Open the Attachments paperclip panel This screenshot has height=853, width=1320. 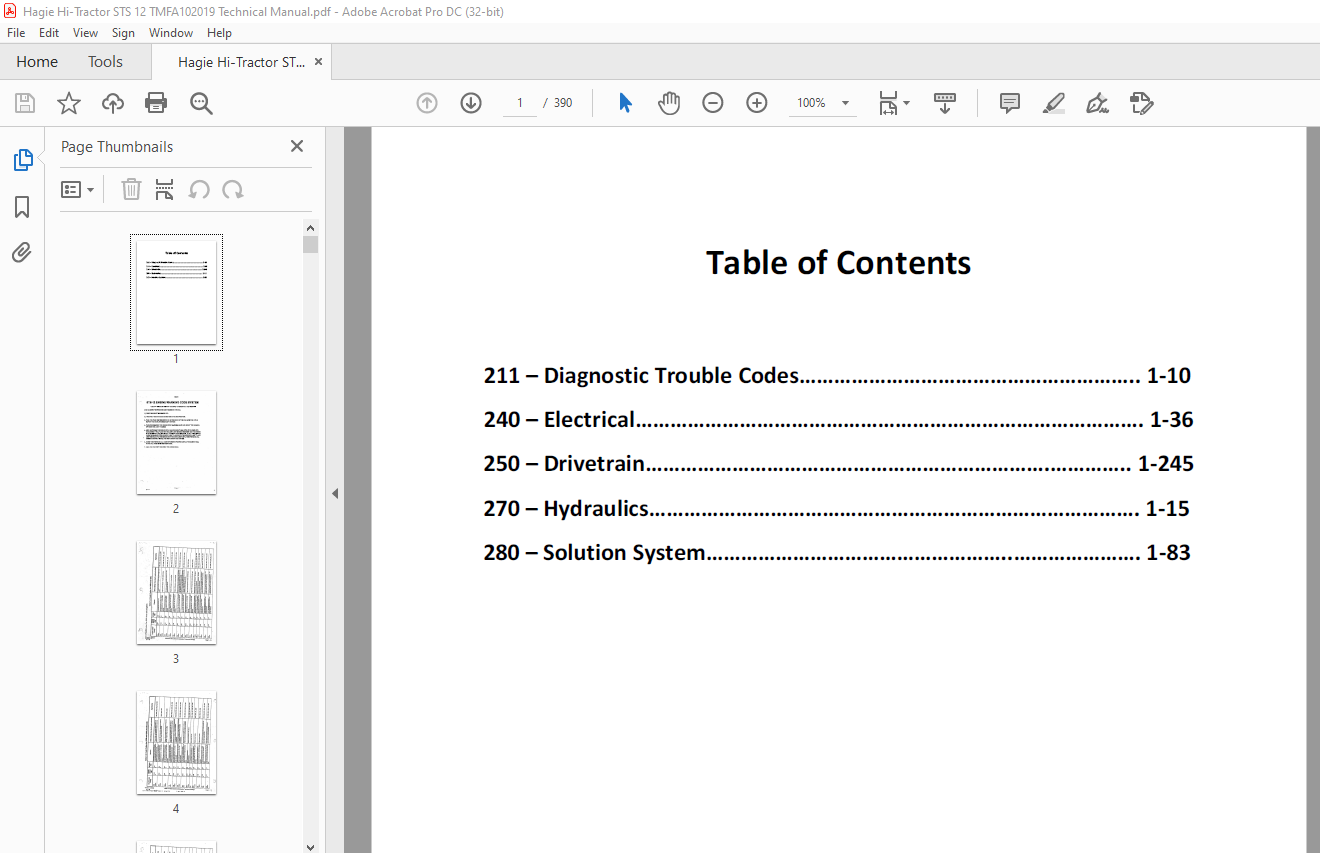tap(22, 252)
